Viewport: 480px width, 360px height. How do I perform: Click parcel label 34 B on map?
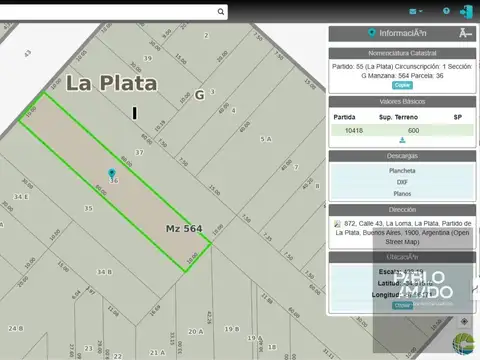click(104, 272)
